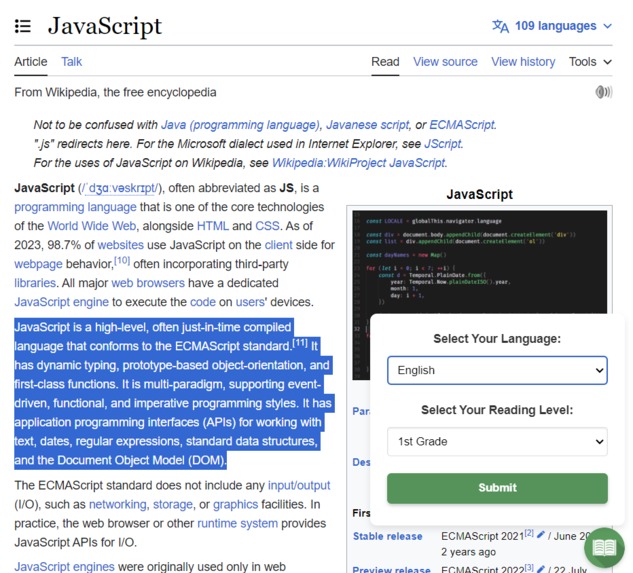This screenshot has height=573, width=633.
Task: Open the JavaScript engine link
Action: tap(61, 302)
